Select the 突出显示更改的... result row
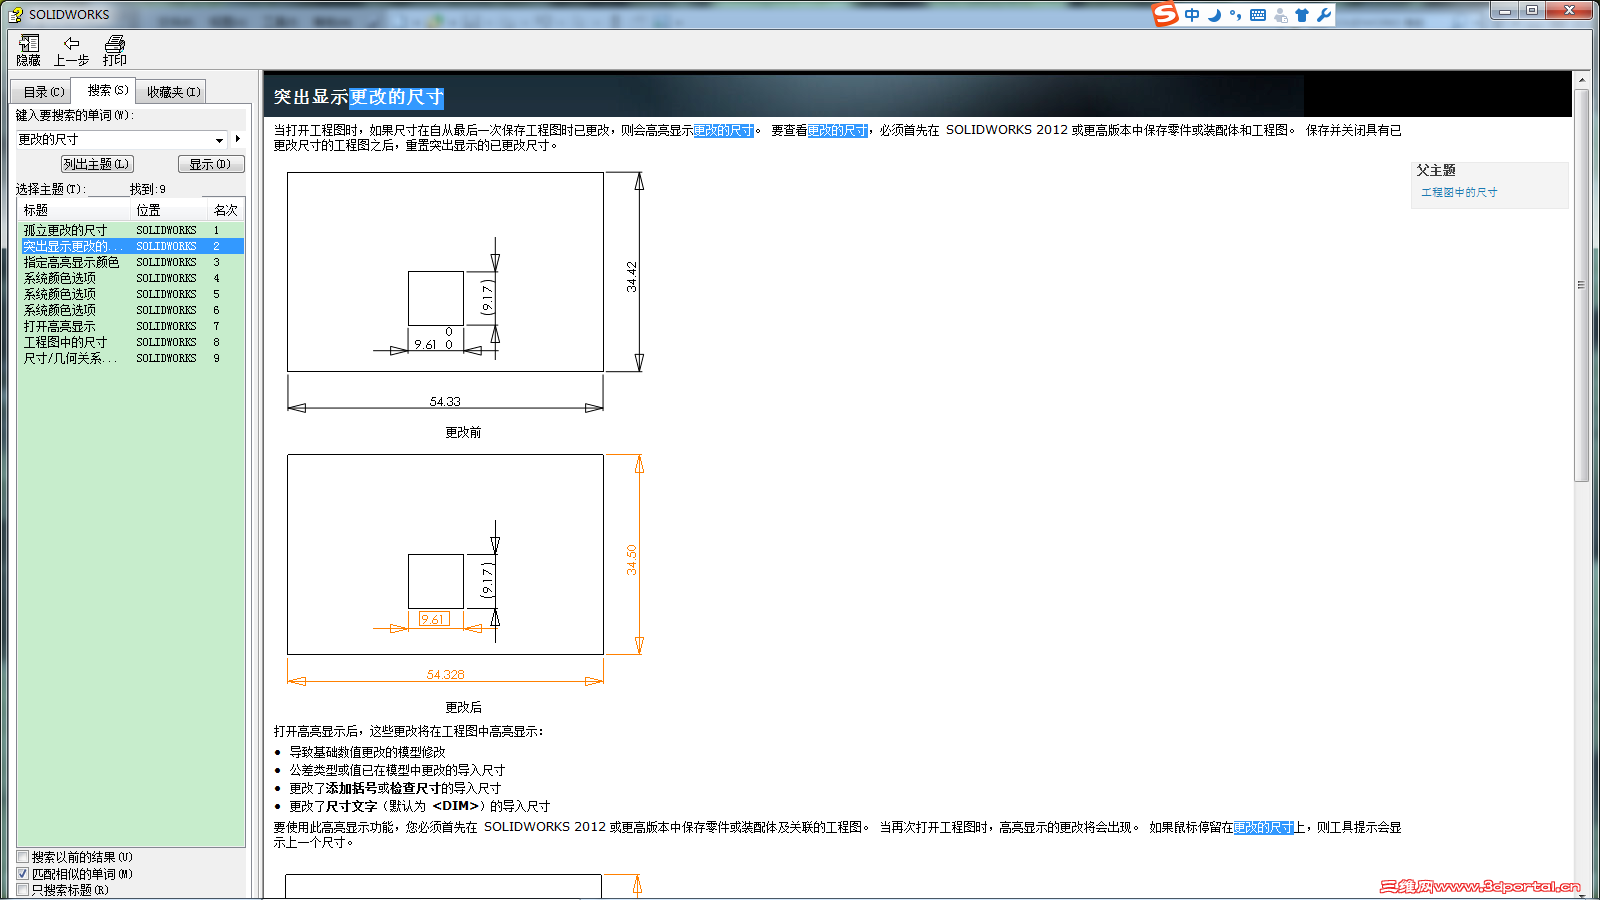Image resolution: width=1600 pixels, height=900 pixels. coord(131,246)
